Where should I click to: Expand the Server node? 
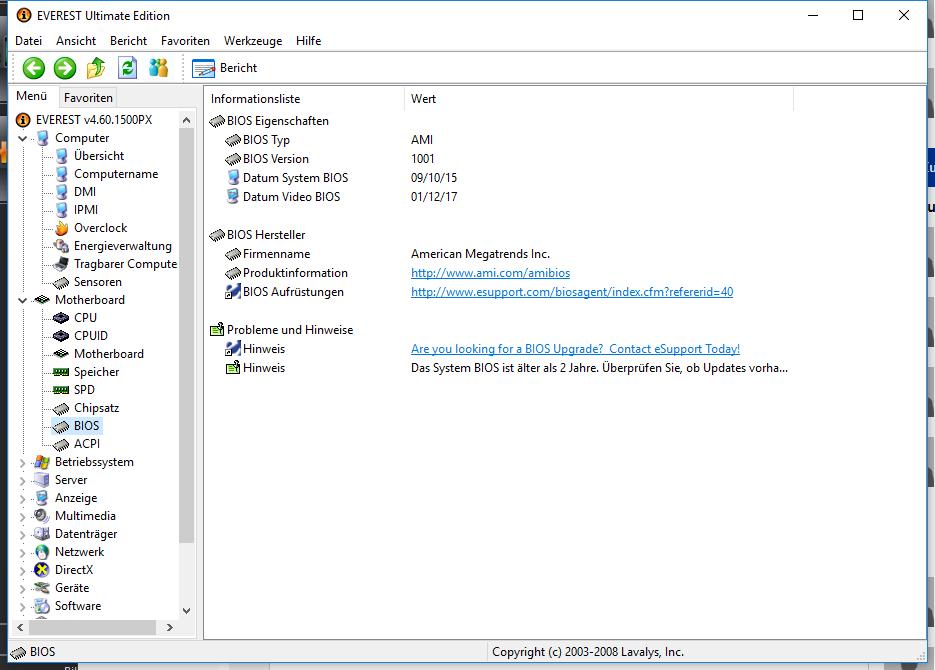pyautogui.click(x=23, y=480)
